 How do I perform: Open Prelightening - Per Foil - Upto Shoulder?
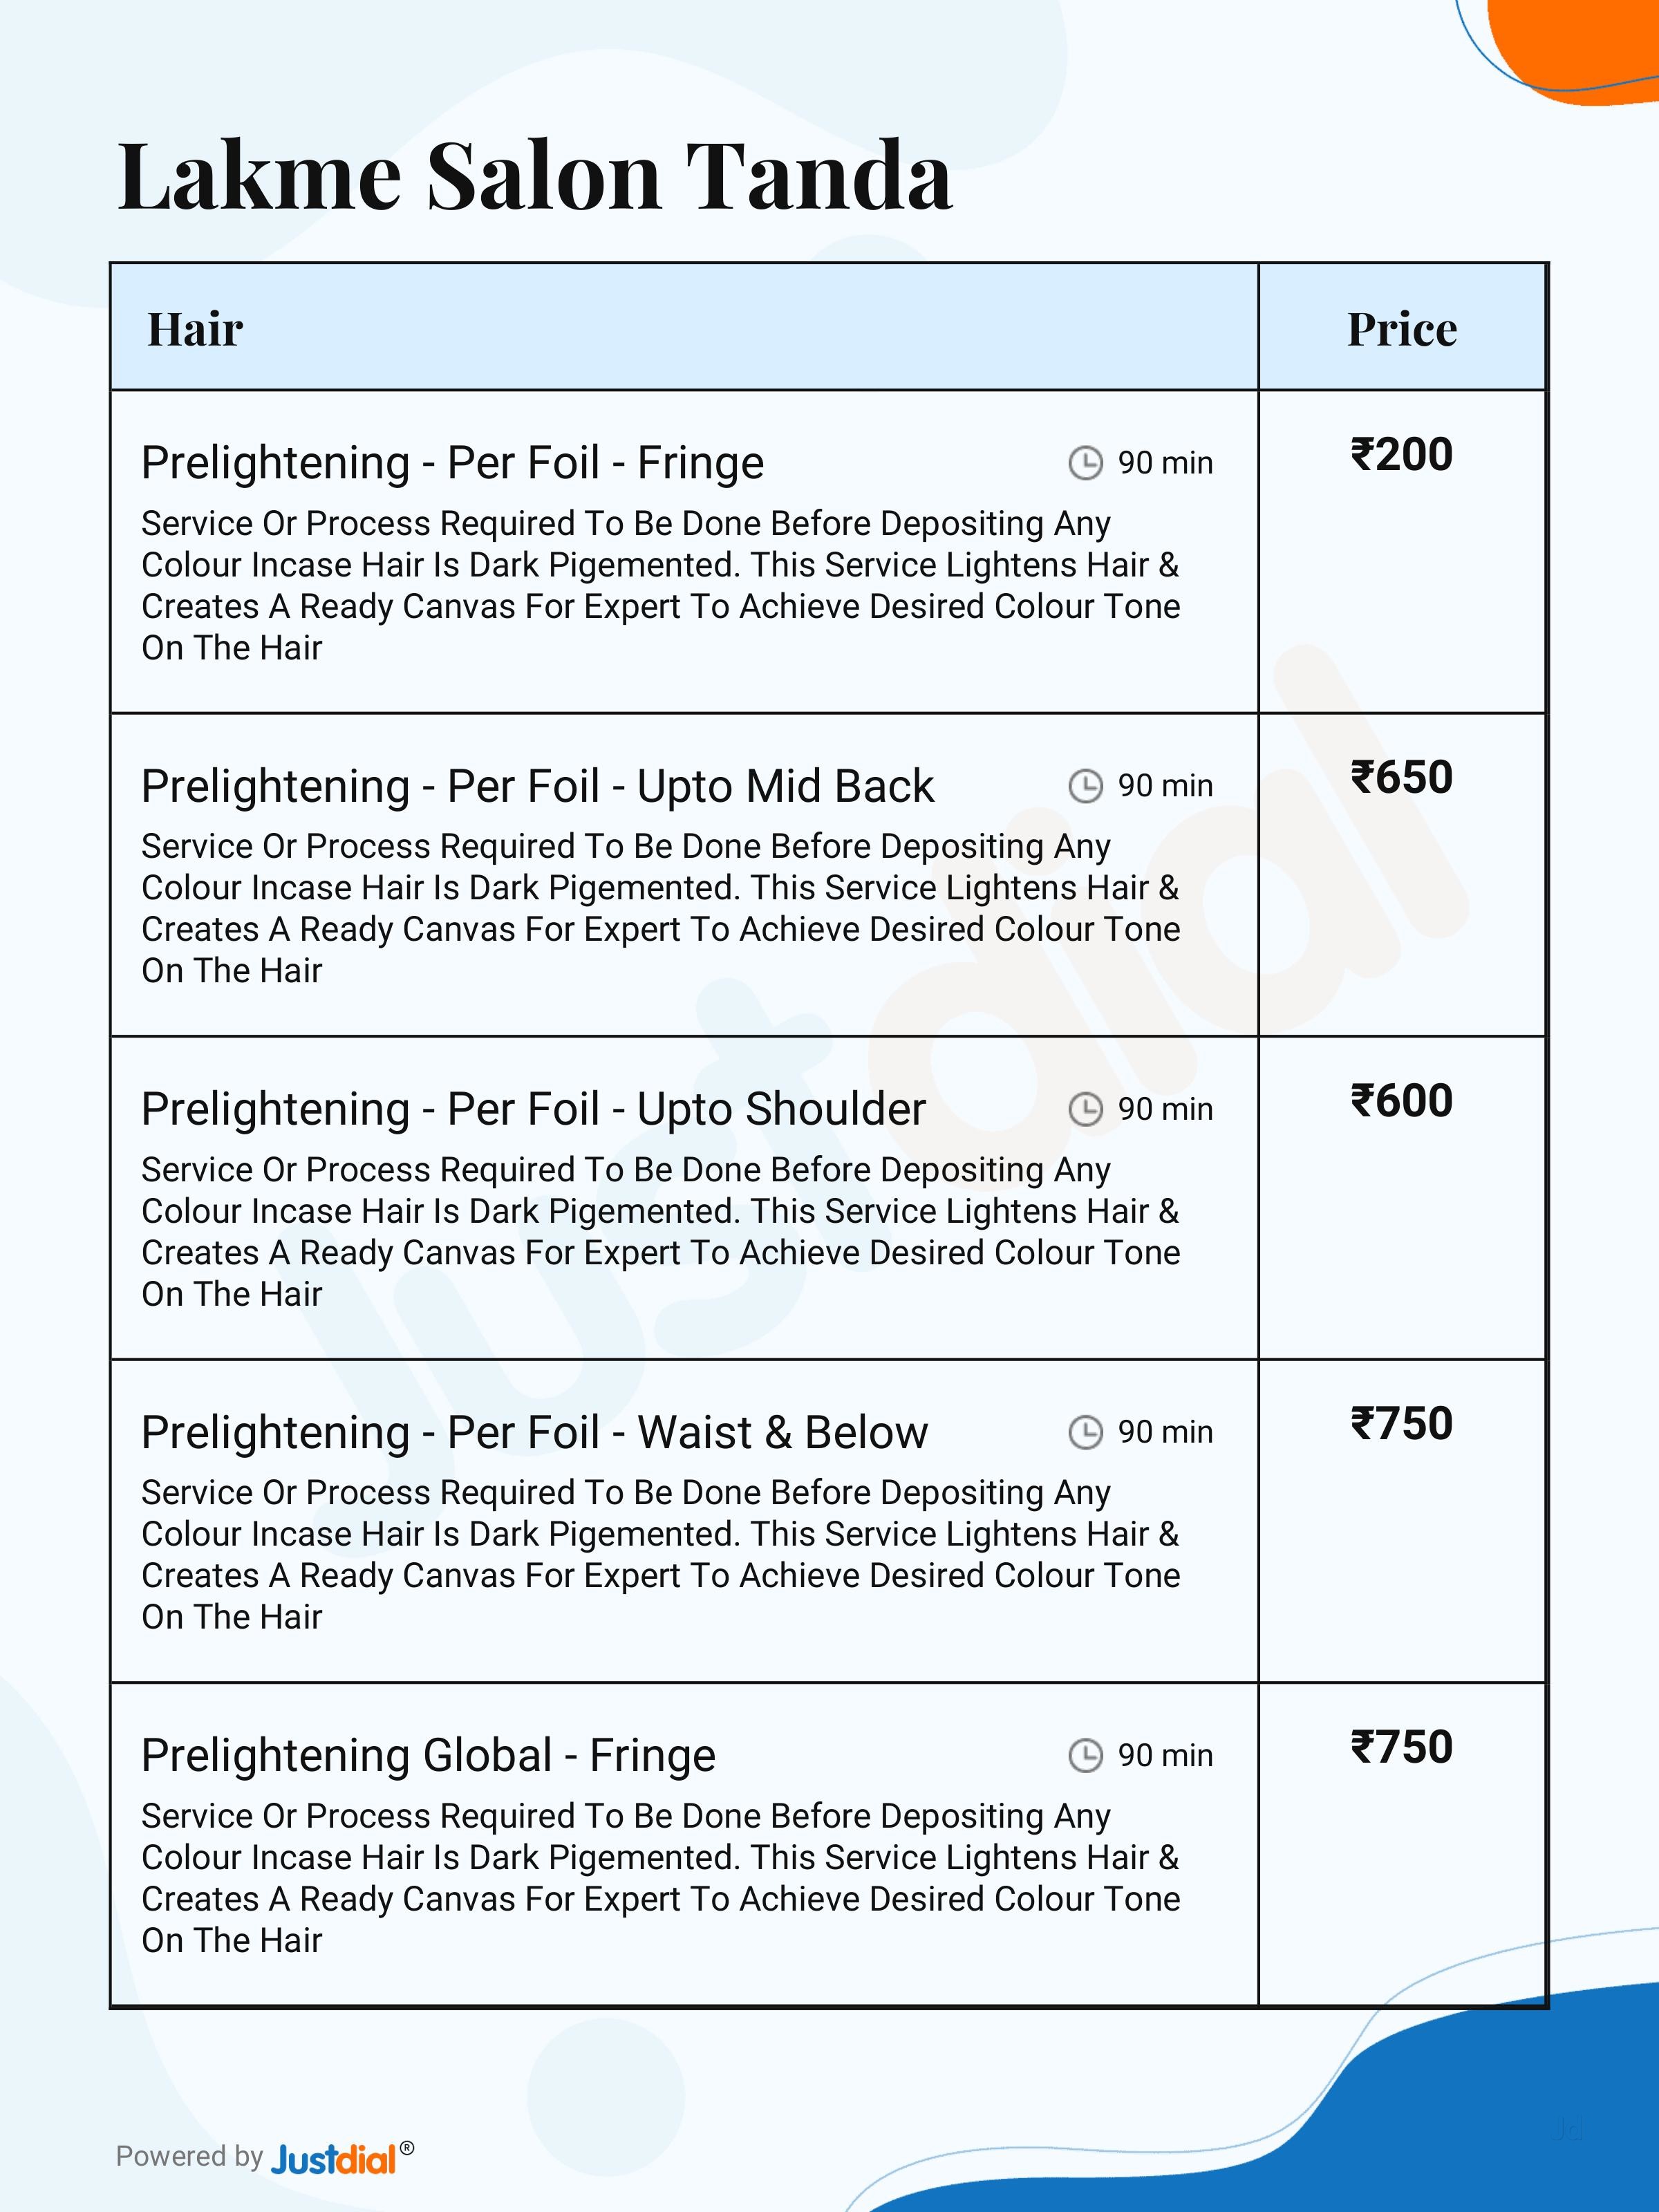tap(533, 1109)
